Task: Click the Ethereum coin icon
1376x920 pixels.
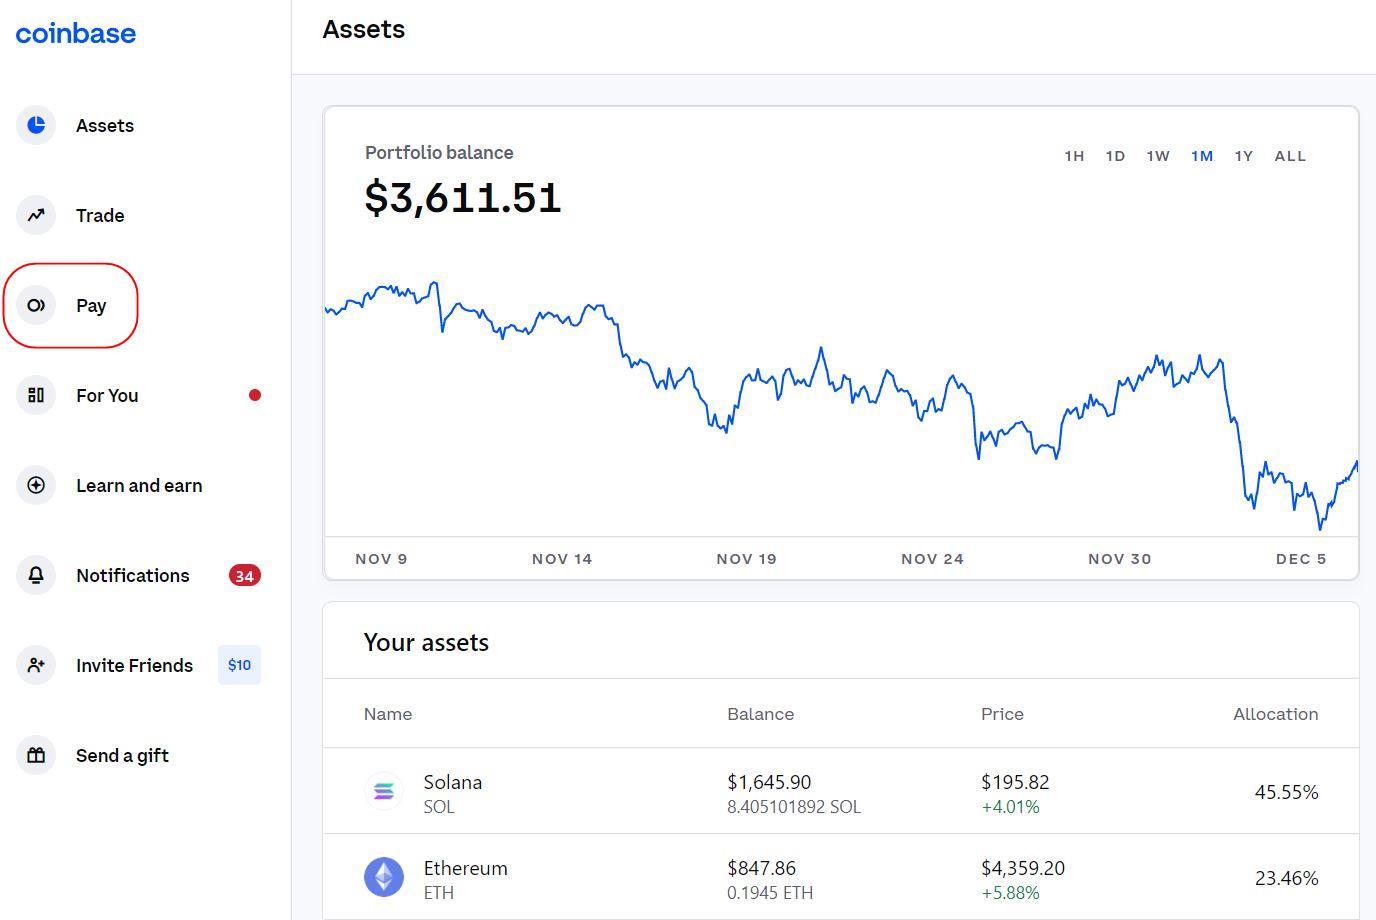Action: [x=384, y=877]
